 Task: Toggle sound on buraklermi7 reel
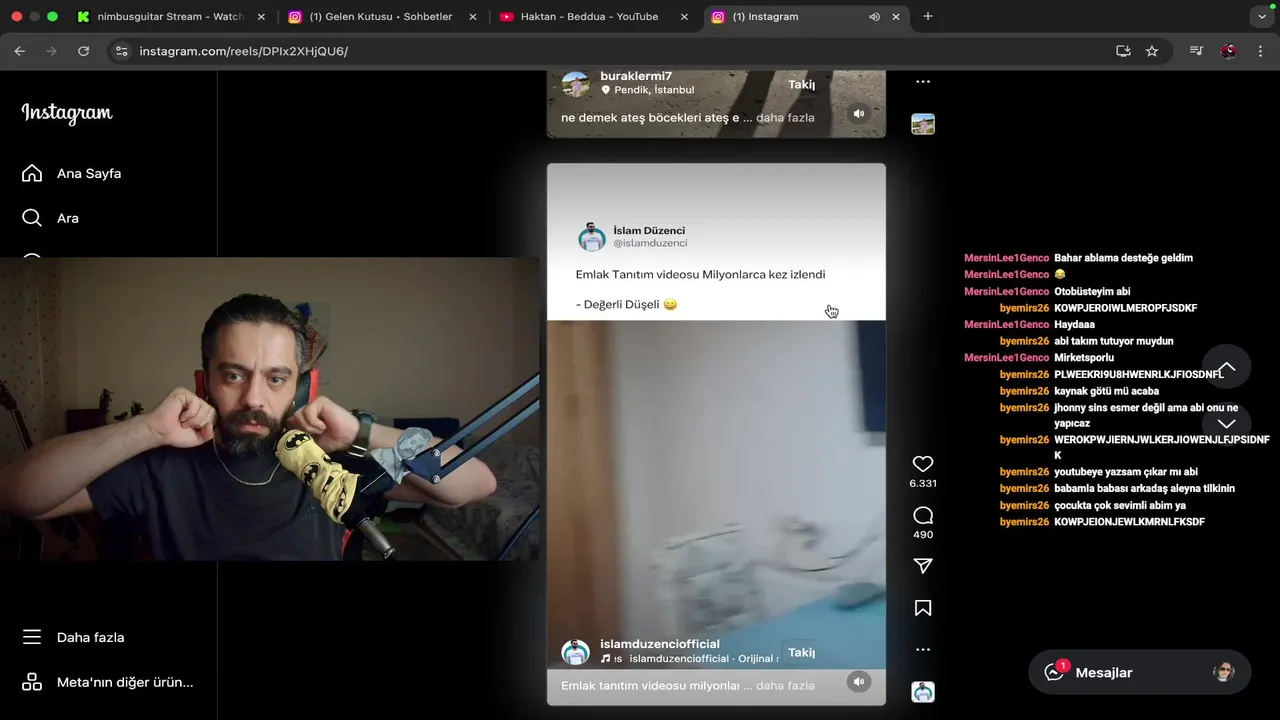[x=858, y=114]
